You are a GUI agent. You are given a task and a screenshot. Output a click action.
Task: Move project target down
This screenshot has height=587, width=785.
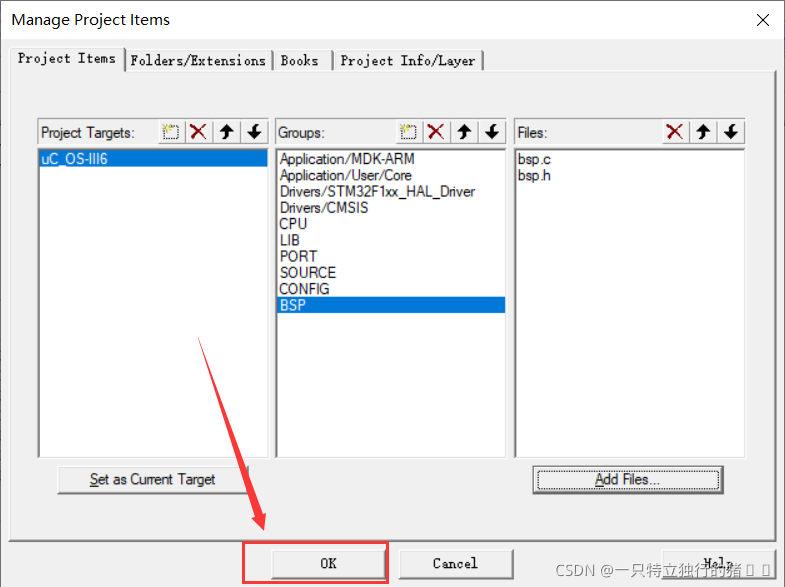coord(255,132)
